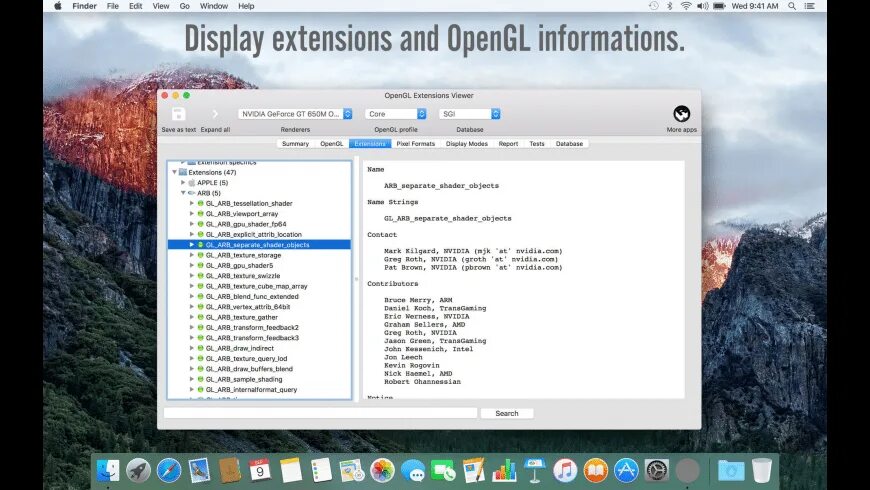The width and height of the screenshot is (870, 490).
Task: Select GL_ARB_texture_gather row
Action: pyautogui.click(x=260, y=317)
